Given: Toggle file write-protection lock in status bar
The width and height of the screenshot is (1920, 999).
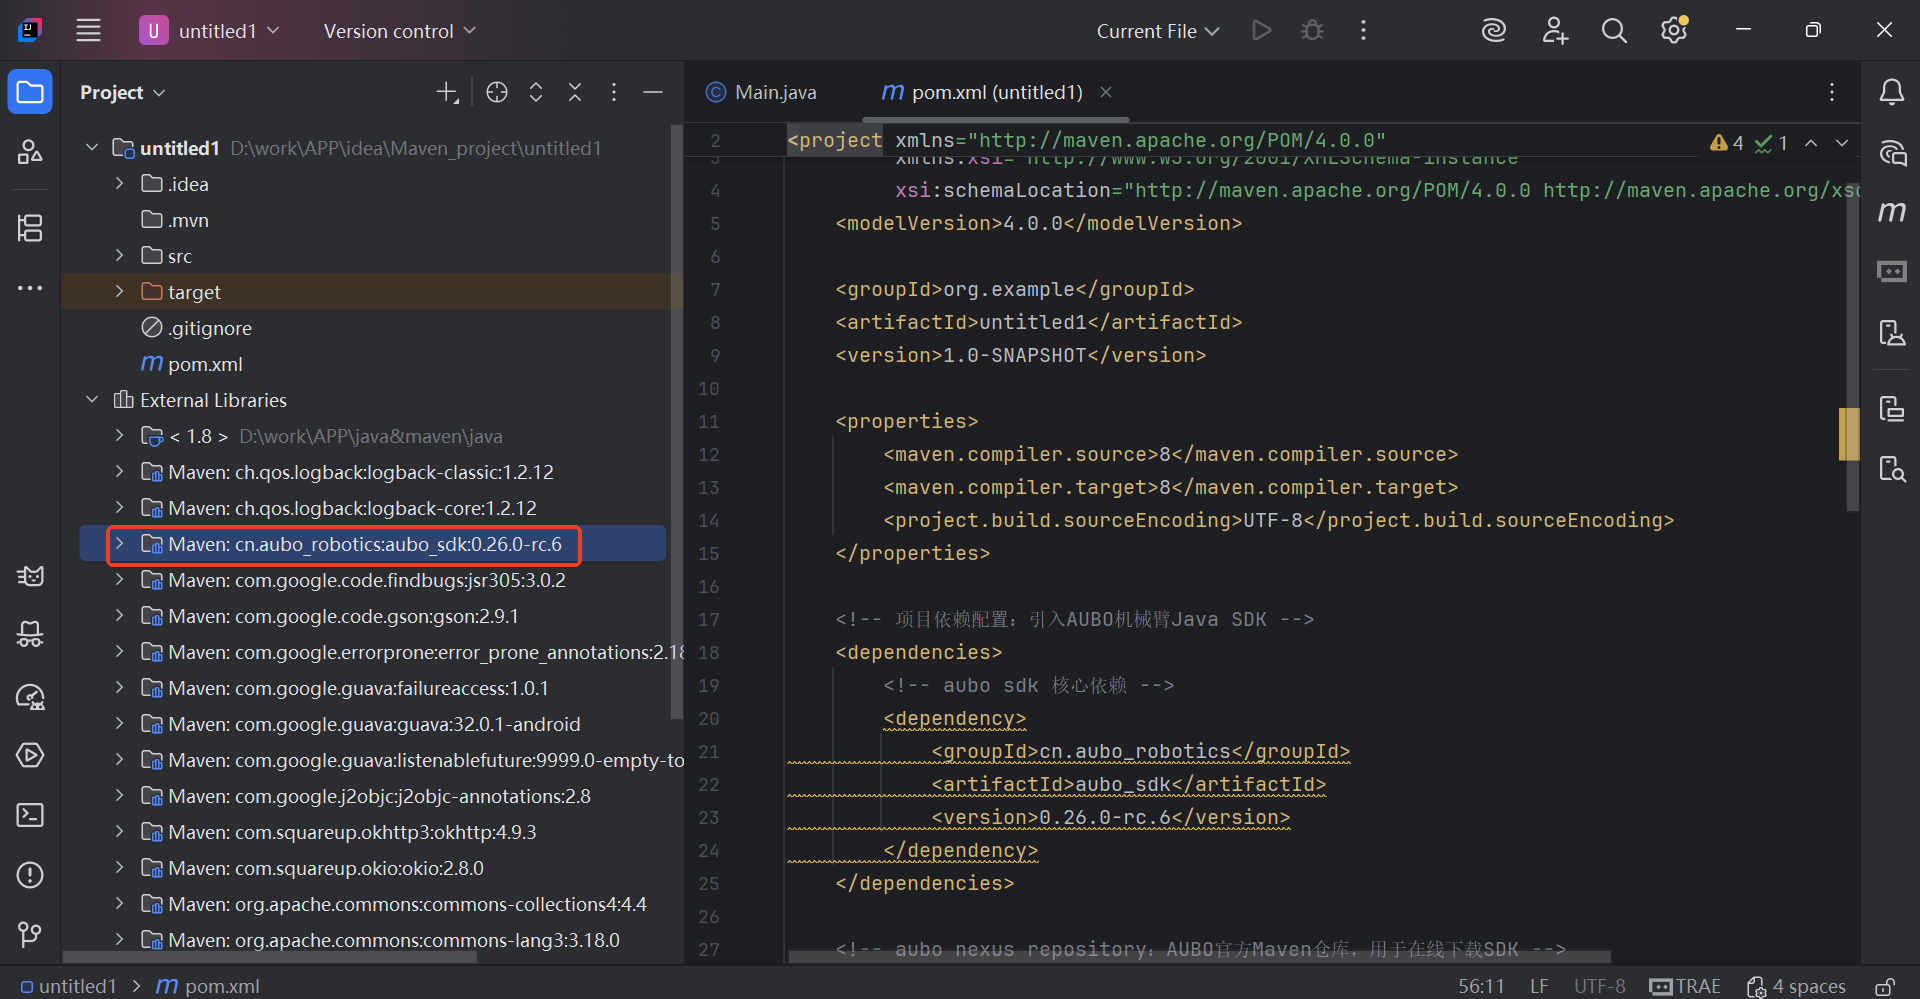Looking at the screenshot, I should pyautogui.click(x=1886, y=986).
